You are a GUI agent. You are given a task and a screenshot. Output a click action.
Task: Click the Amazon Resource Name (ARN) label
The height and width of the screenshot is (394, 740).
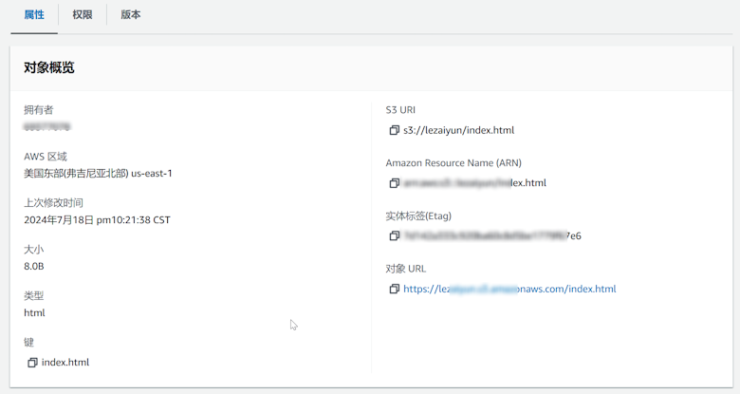(x=454, y=163)
